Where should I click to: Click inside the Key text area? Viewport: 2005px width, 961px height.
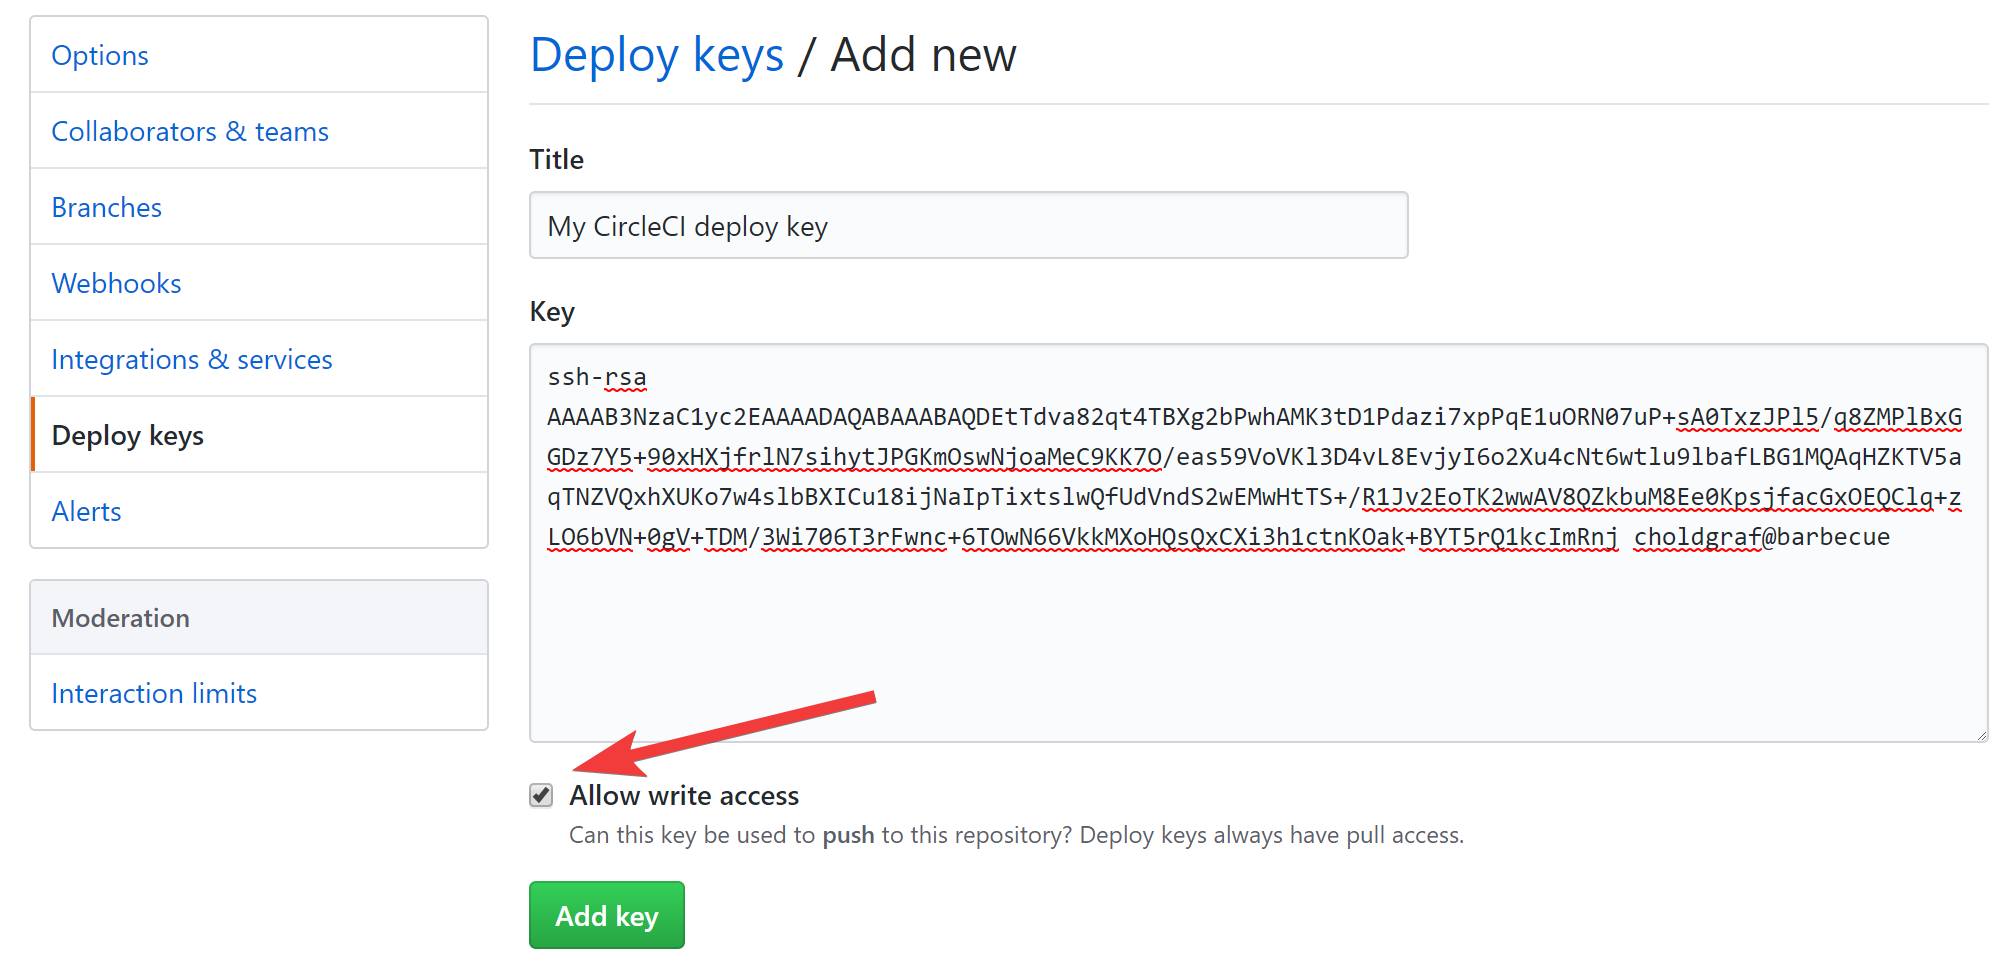1257,640
